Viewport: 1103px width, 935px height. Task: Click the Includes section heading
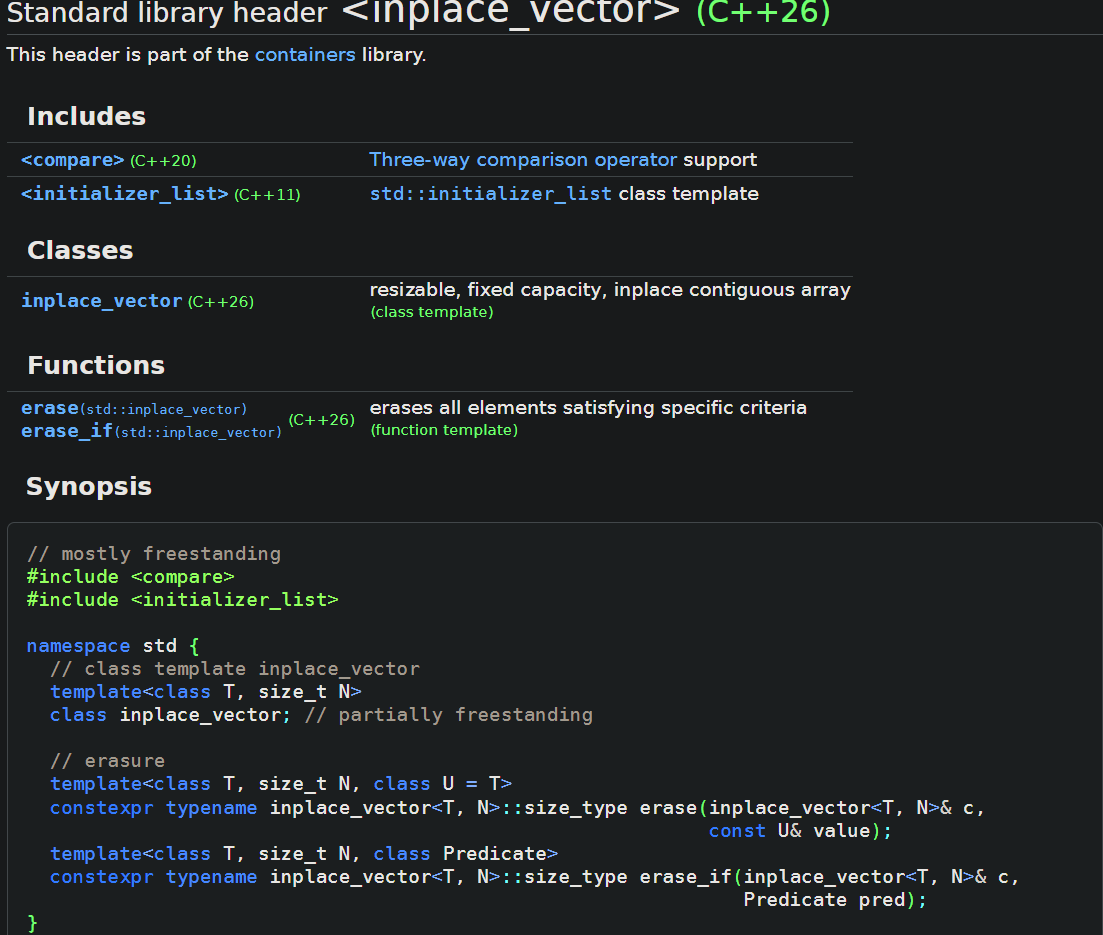pyautogui.click(x=87, y=116)
